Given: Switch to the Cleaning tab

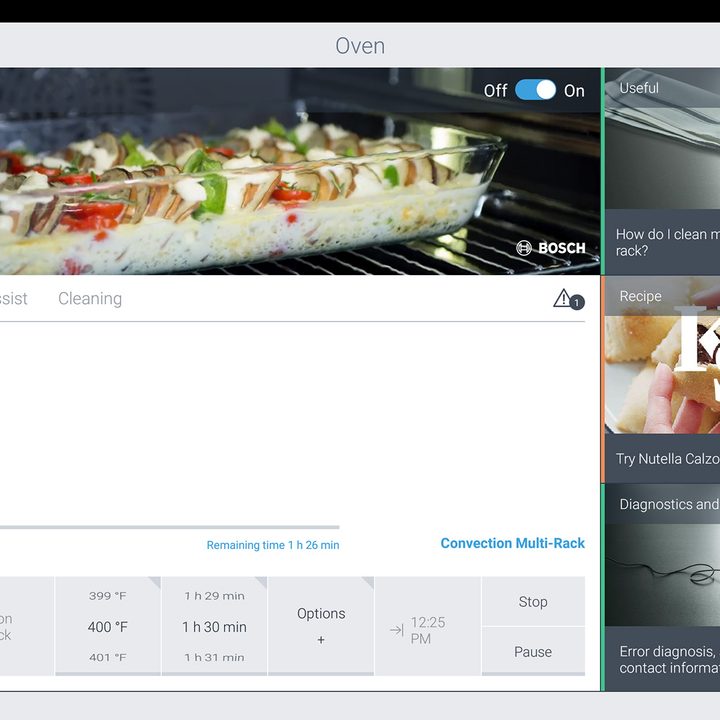Looking at the screenshot, I should 90,298.
